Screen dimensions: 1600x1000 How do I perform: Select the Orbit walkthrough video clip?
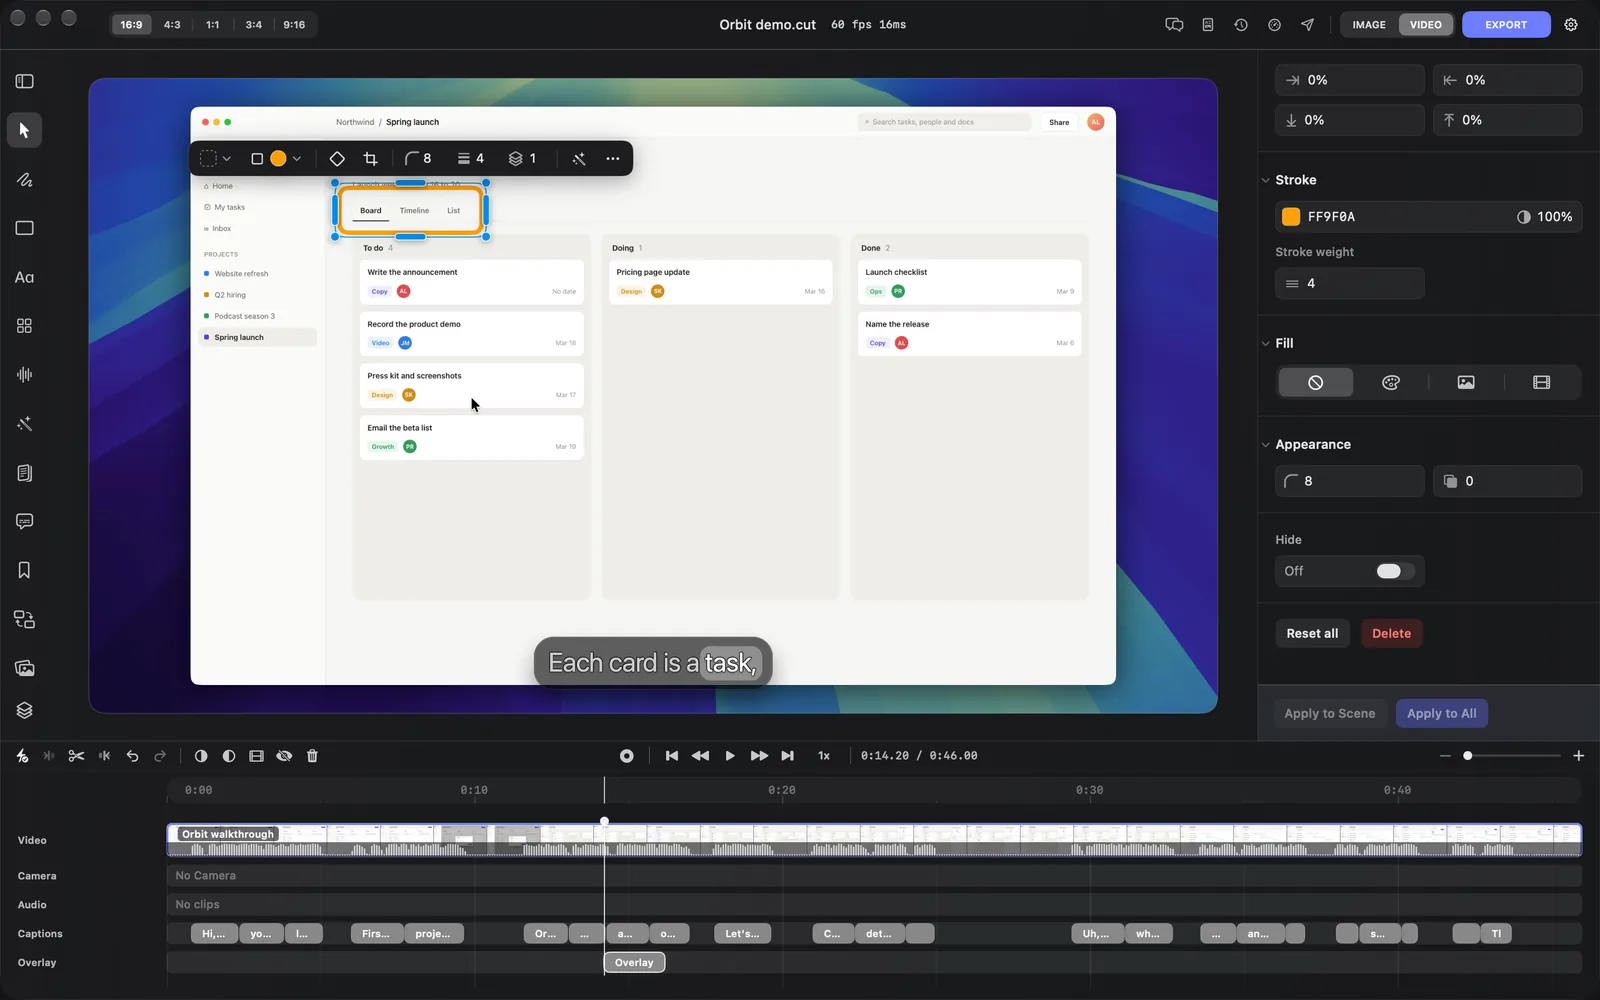(x=874, y=840)
